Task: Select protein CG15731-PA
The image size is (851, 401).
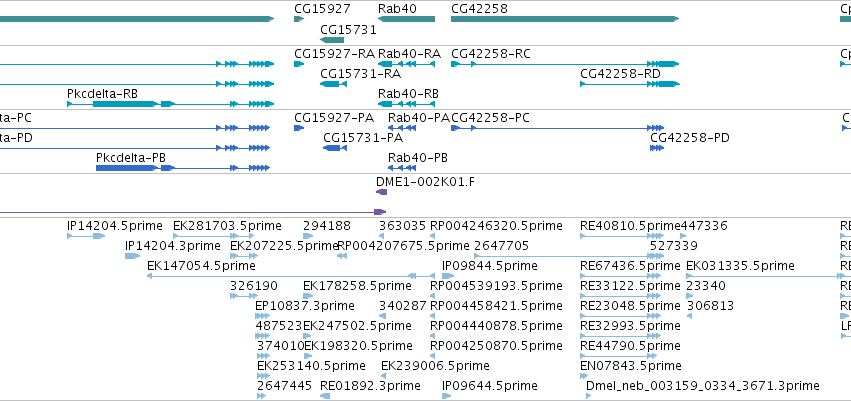Action: pos(363,138)
